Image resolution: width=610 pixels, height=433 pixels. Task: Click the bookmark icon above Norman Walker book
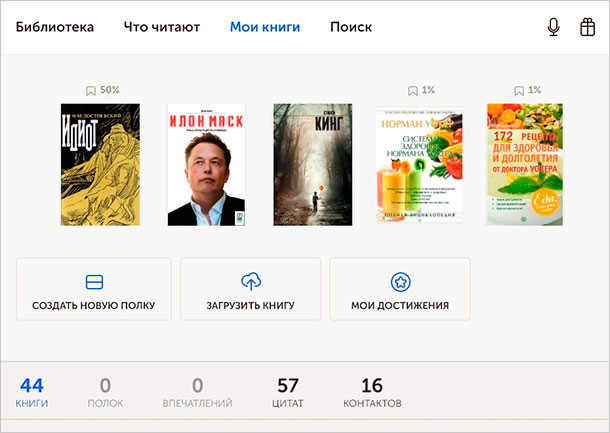click(413, 91)
